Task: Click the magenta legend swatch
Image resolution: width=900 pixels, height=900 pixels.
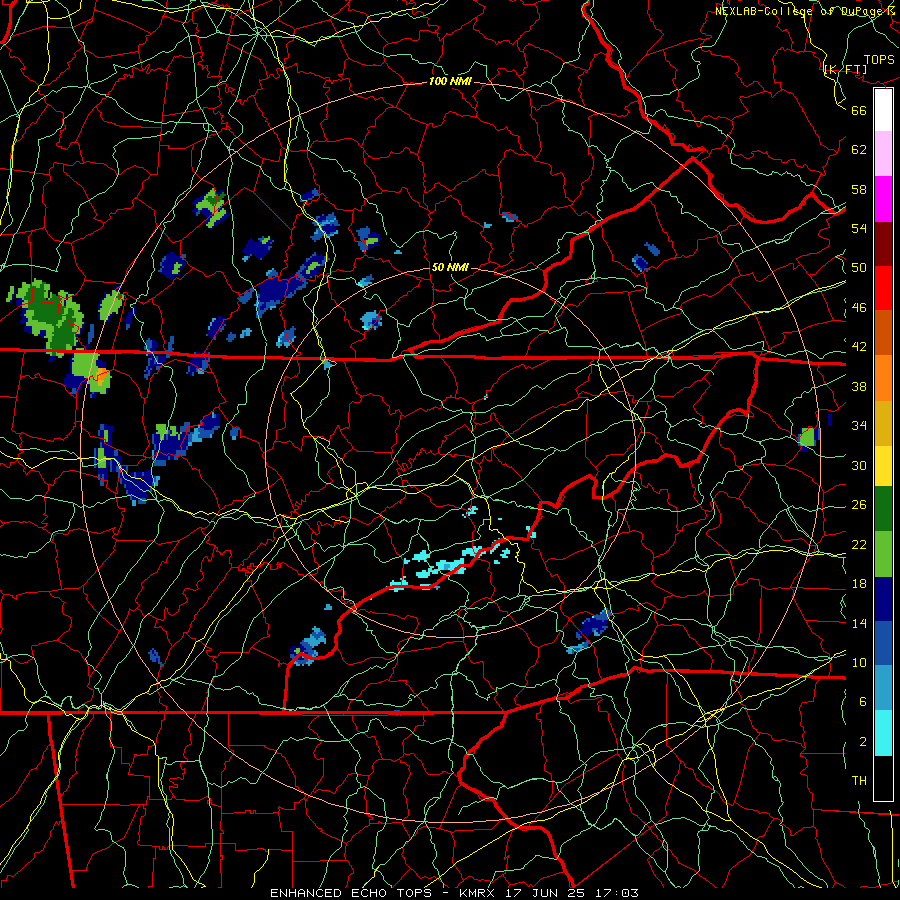Action: (x=883, y=199)
